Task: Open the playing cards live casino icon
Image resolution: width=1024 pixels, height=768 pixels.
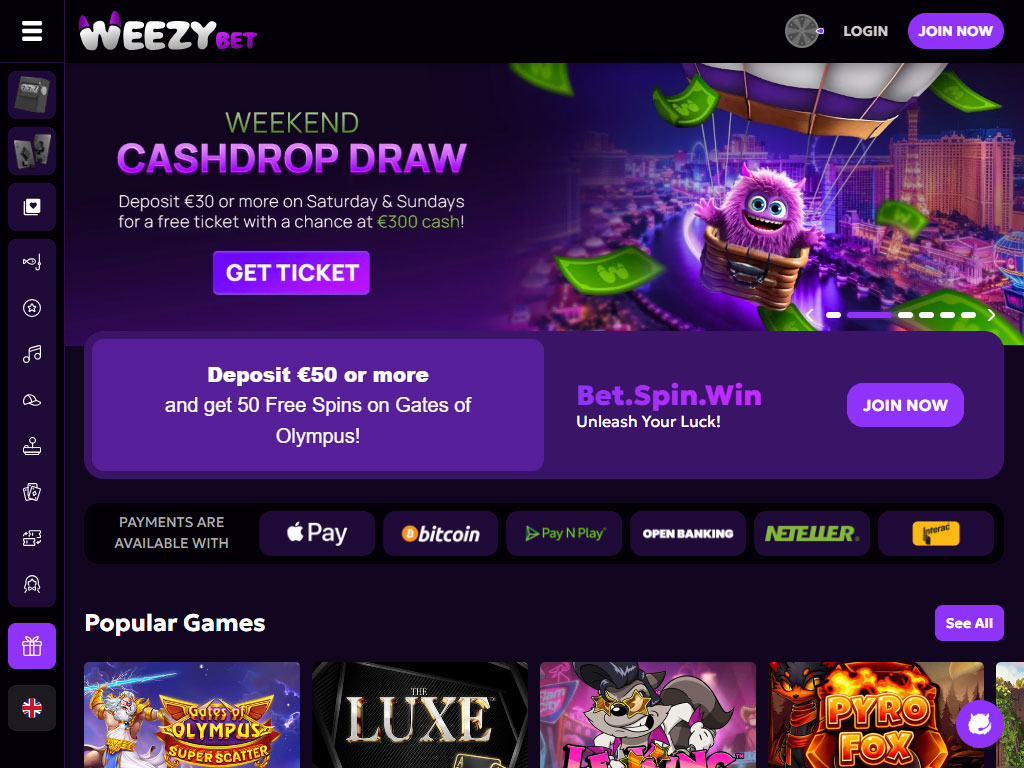Action: (32, 151)
